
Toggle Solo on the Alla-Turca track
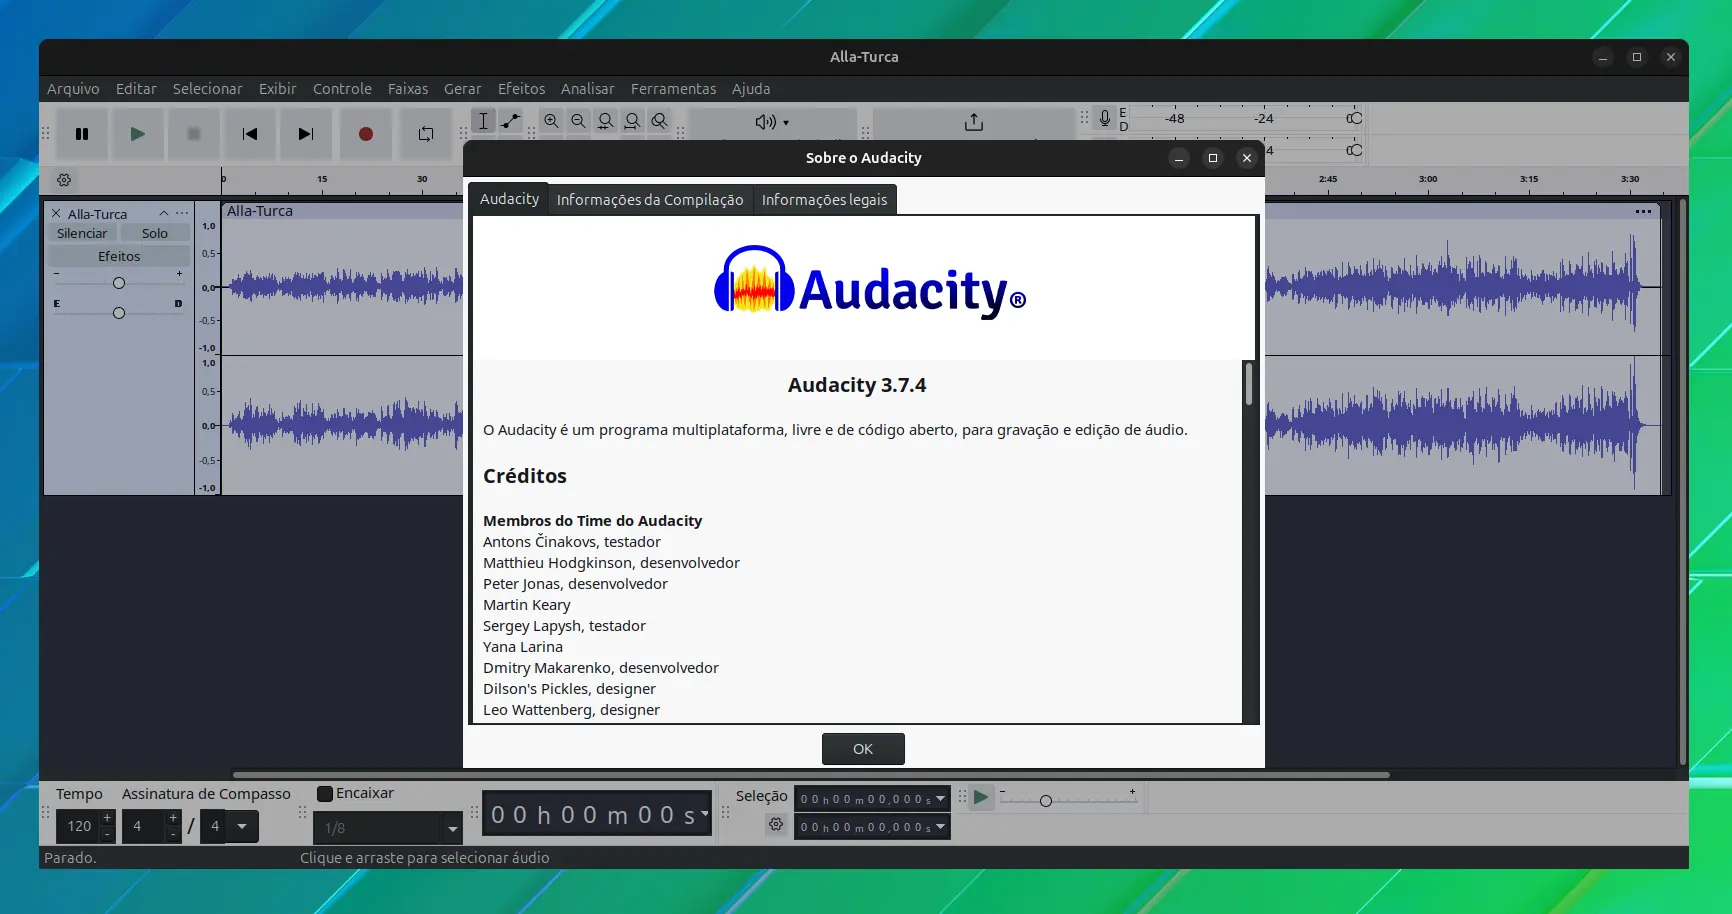pyautogui.click(x=155, y=233)
